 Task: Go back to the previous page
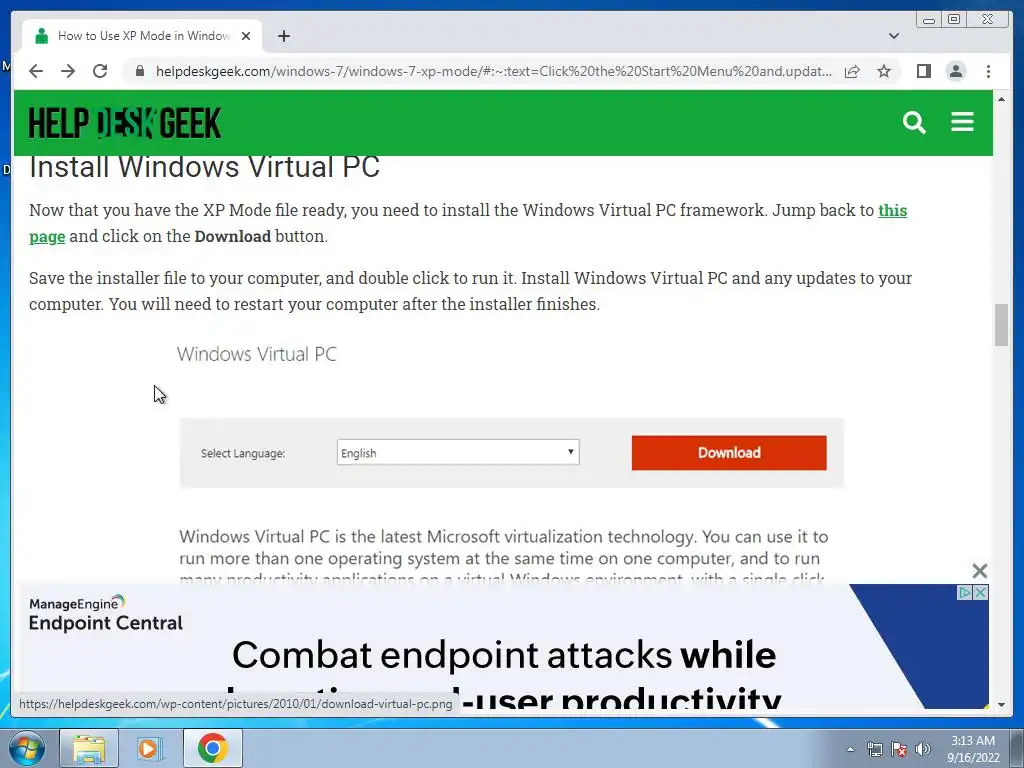tap(36, 71)
